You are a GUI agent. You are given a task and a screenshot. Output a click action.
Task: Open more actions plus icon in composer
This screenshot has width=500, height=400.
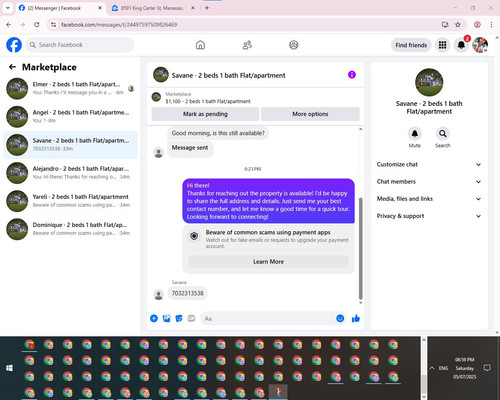coord(154,318)
